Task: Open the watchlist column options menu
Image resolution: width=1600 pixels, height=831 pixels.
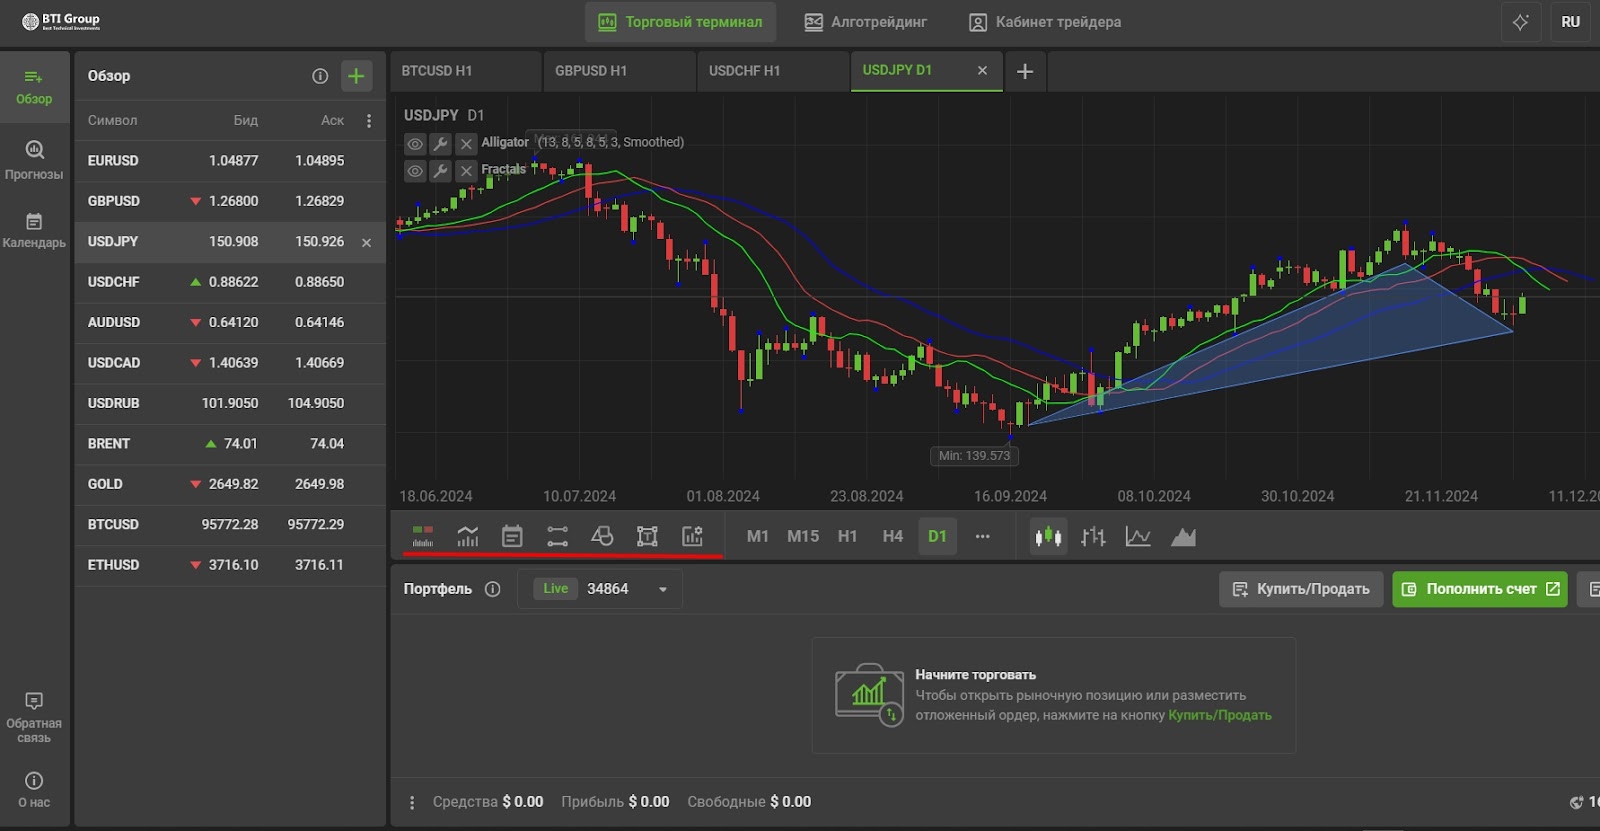Action: [x=369, y=120]
